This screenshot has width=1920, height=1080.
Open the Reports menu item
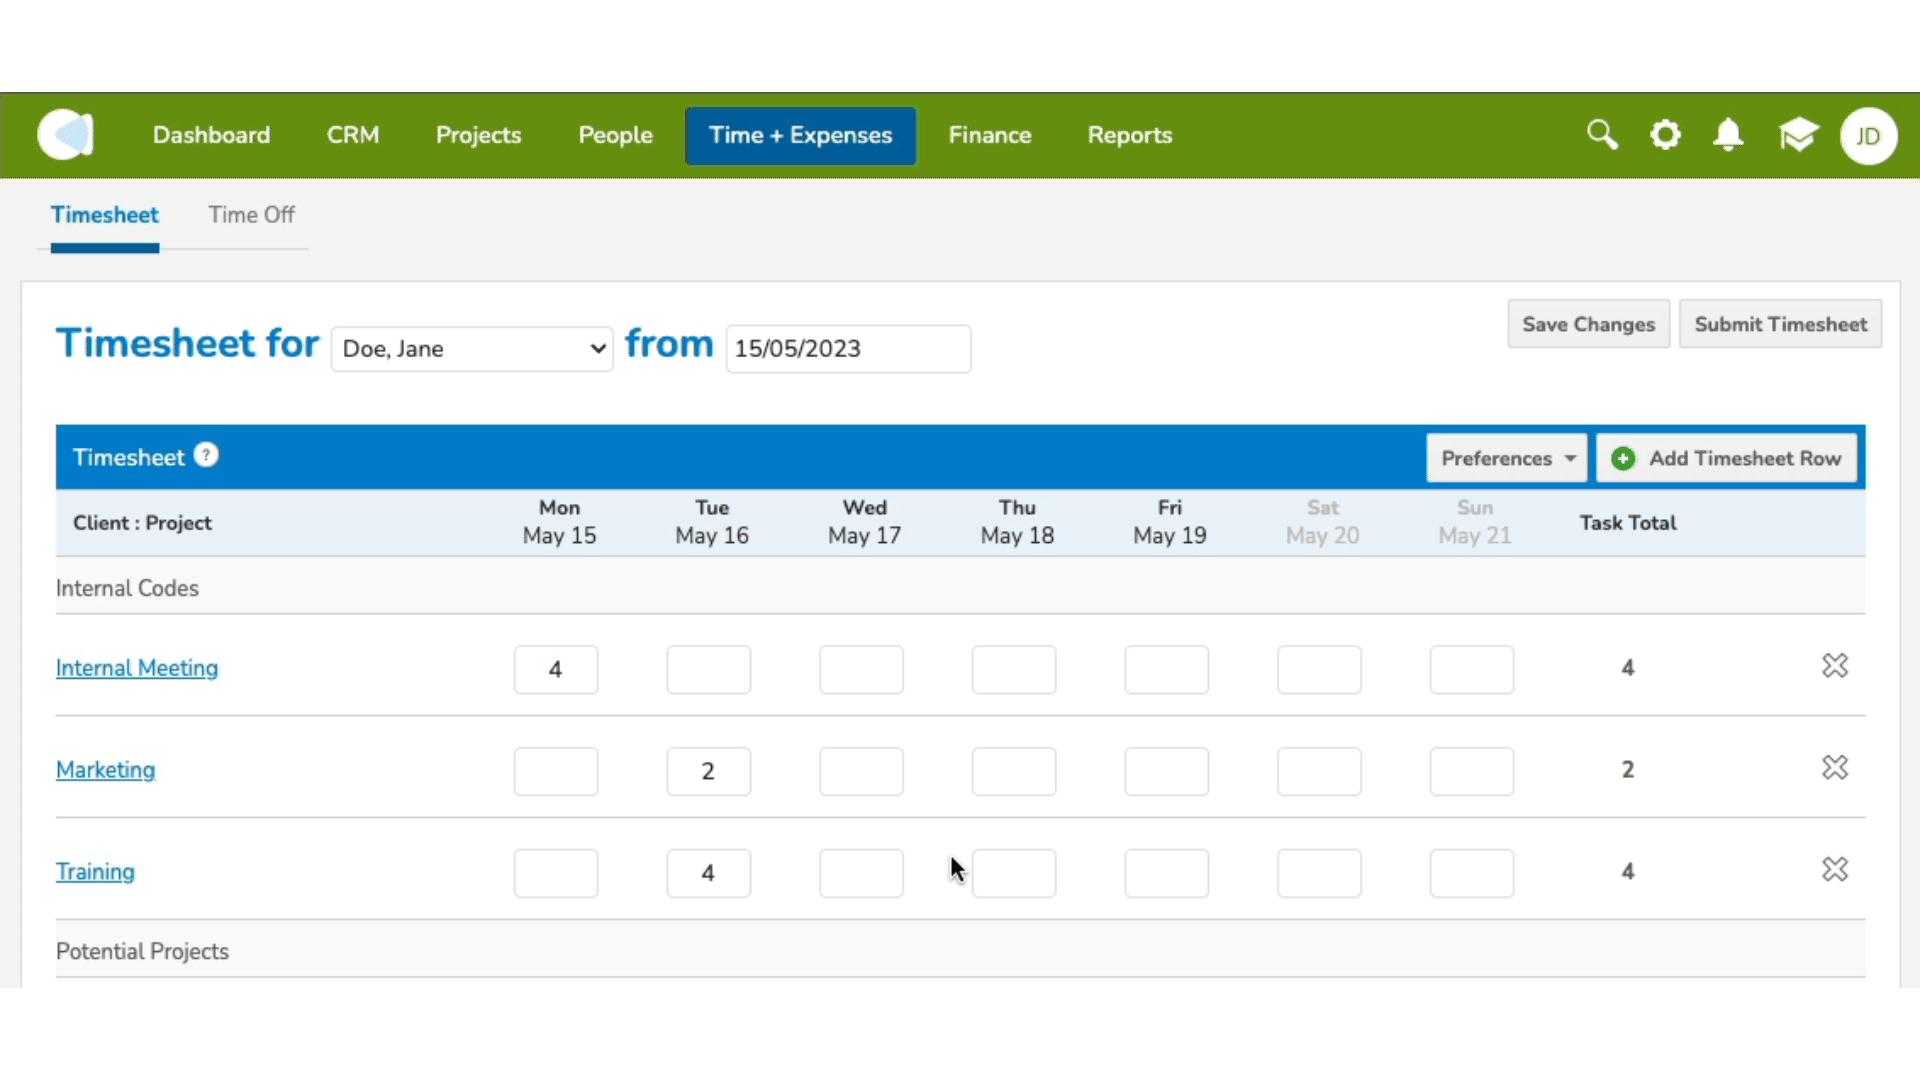tap(1130, 135)
